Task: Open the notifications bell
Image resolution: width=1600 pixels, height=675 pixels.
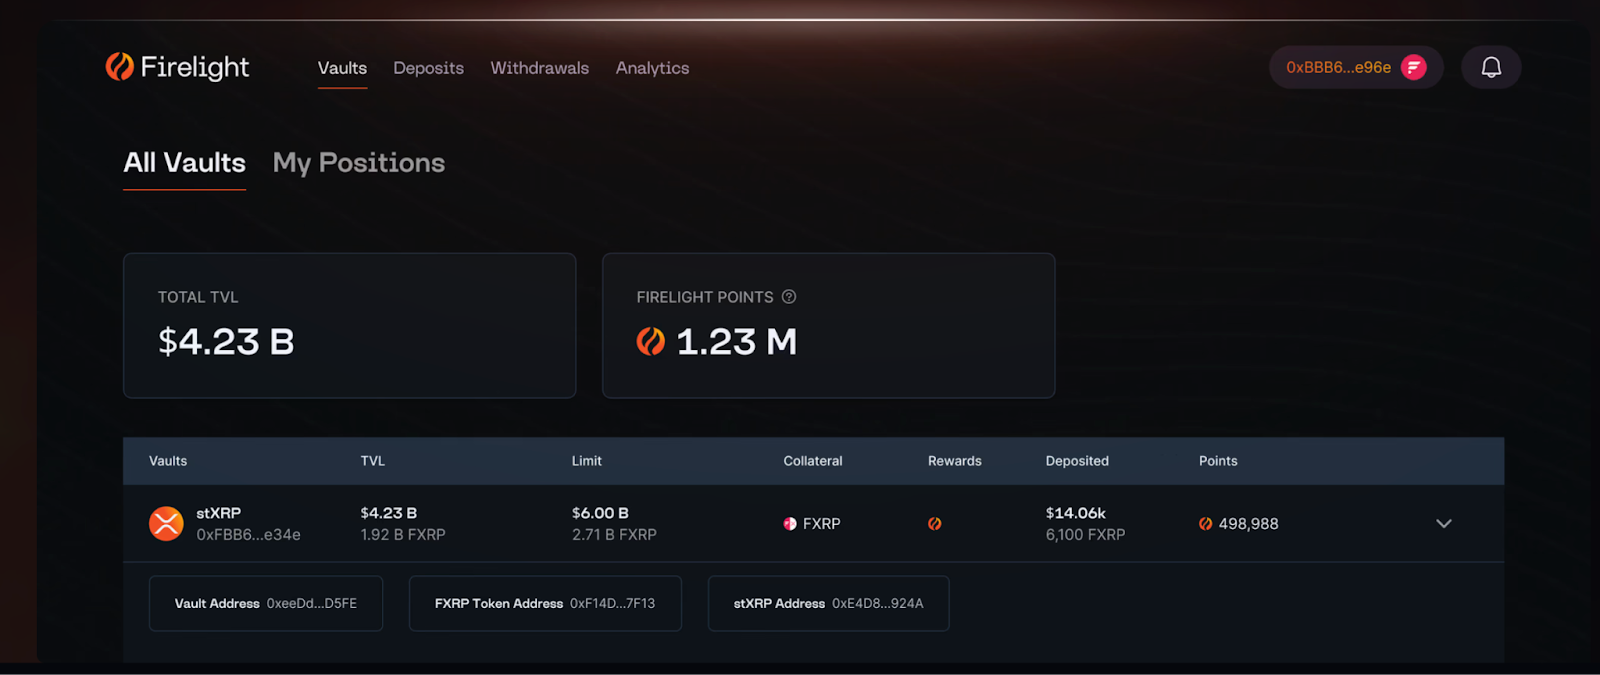Action: [1491, 67]
